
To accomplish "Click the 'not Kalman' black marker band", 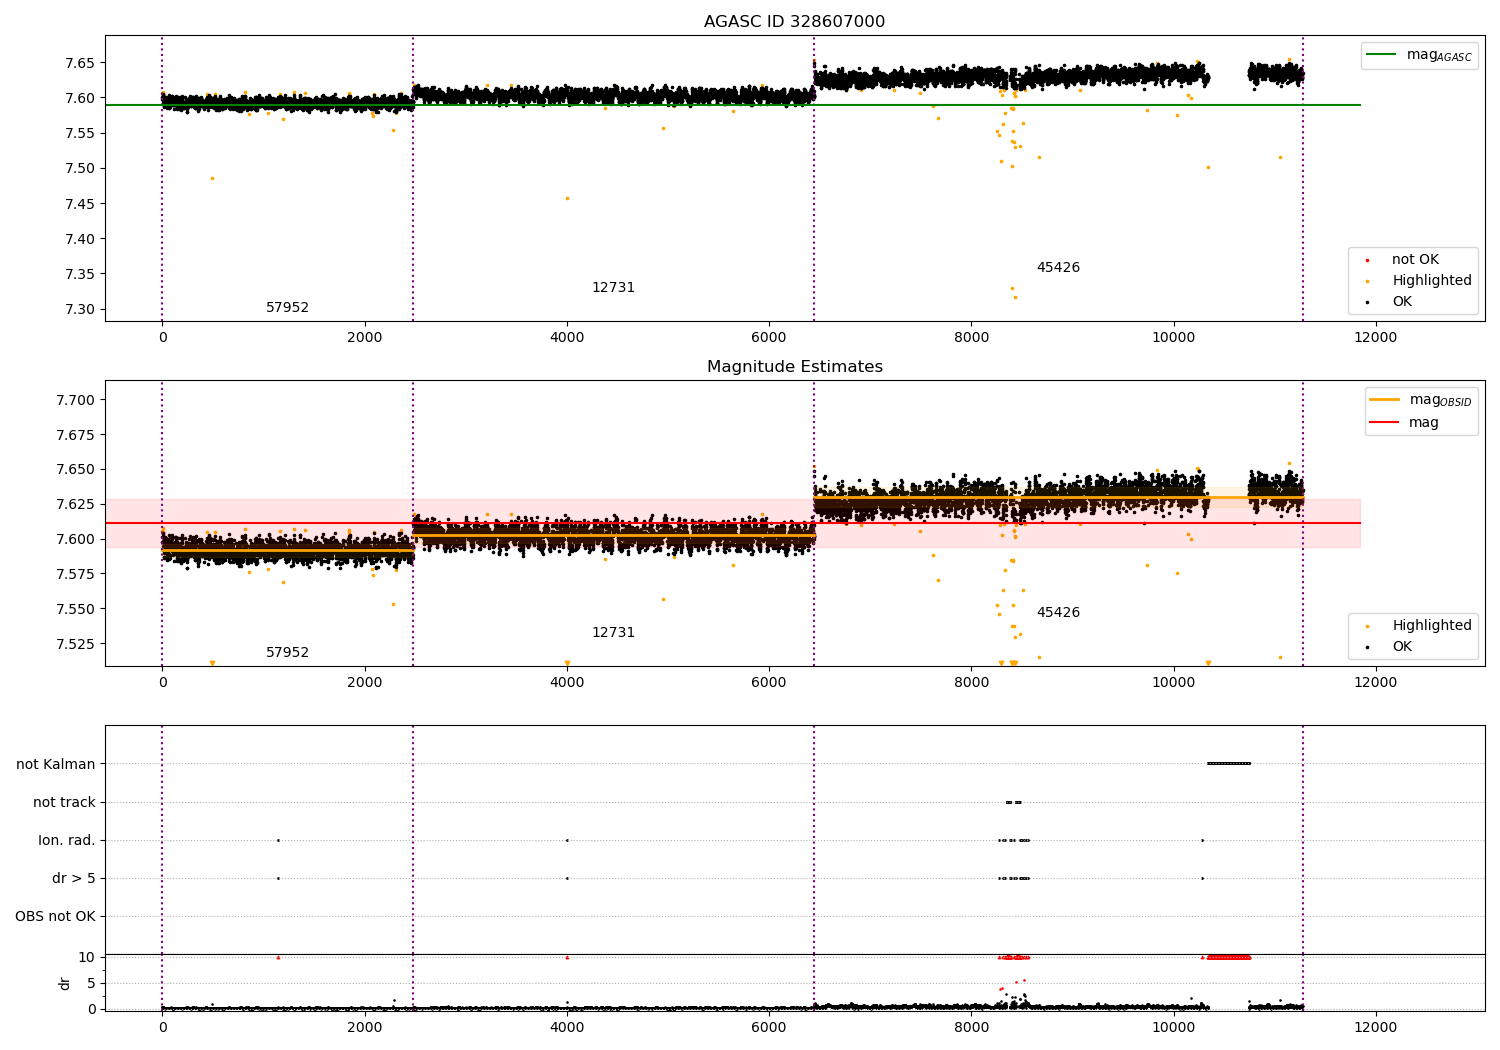I will 1228,764.
